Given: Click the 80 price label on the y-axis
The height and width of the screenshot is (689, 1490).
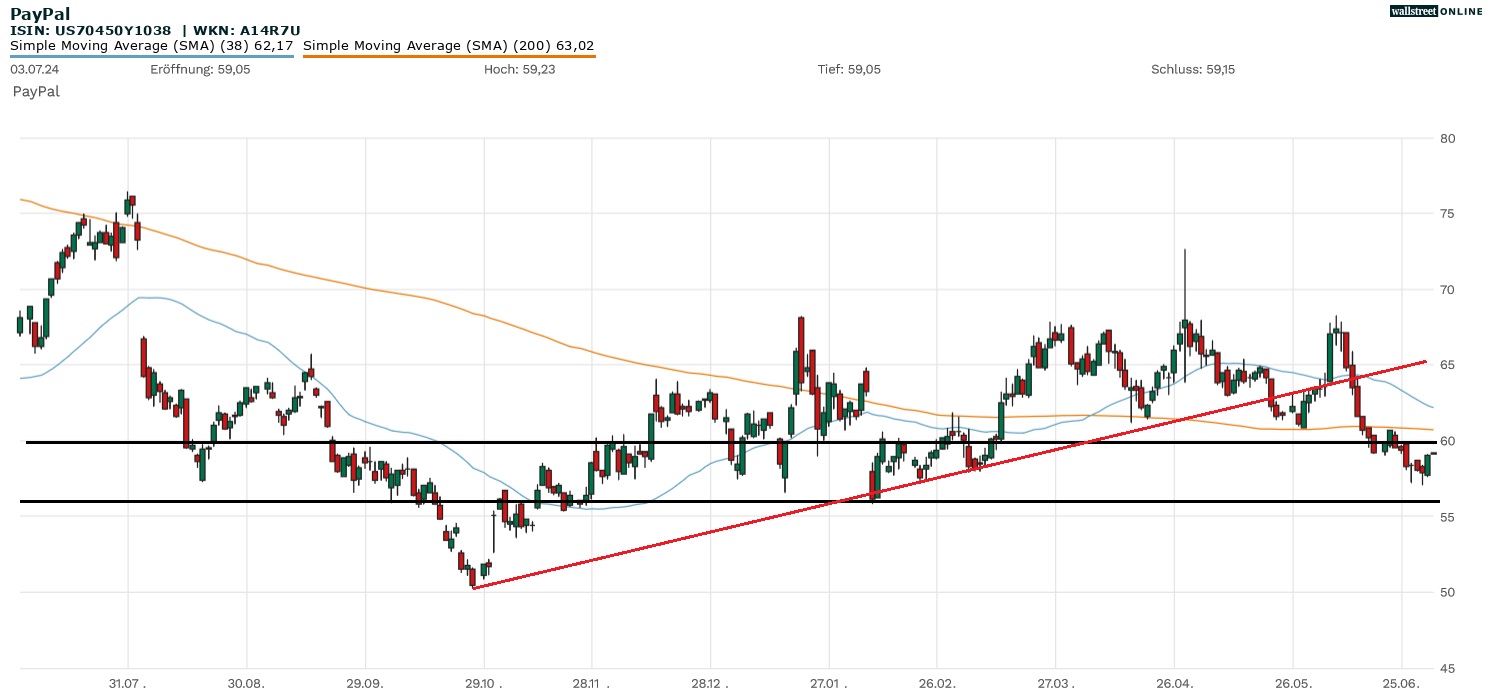Looking at the screenshot, I should click(x=1446, y=138).
